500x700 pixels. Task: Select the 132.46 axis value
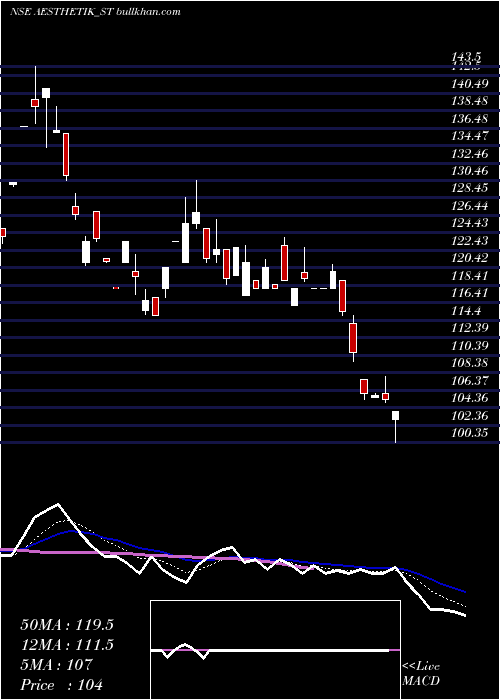pyautogui.click(x=470, y=154)
